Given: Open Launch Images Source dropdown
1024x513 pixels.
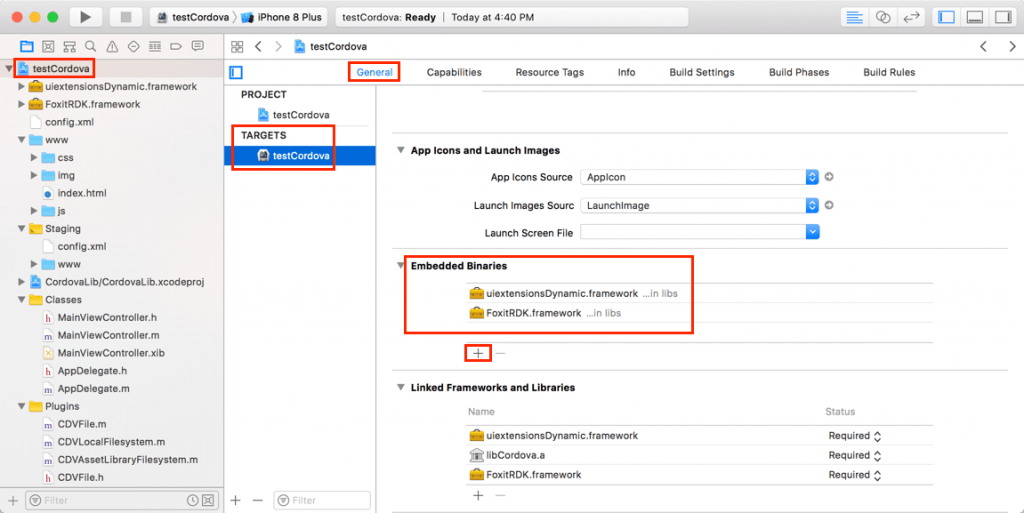Looking at the screenshot, I should (x=699, y=205).
